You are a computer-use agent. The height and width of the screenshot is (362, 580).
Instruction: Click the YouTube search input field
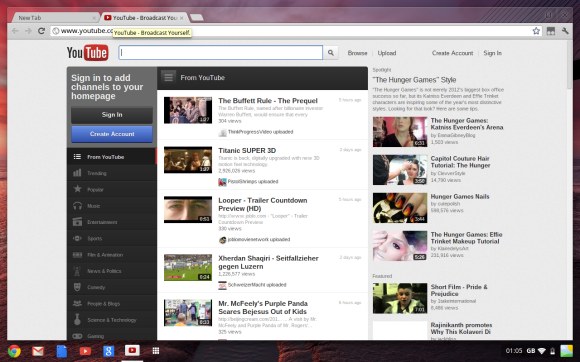pyautogui.click(x=220, y=53)
